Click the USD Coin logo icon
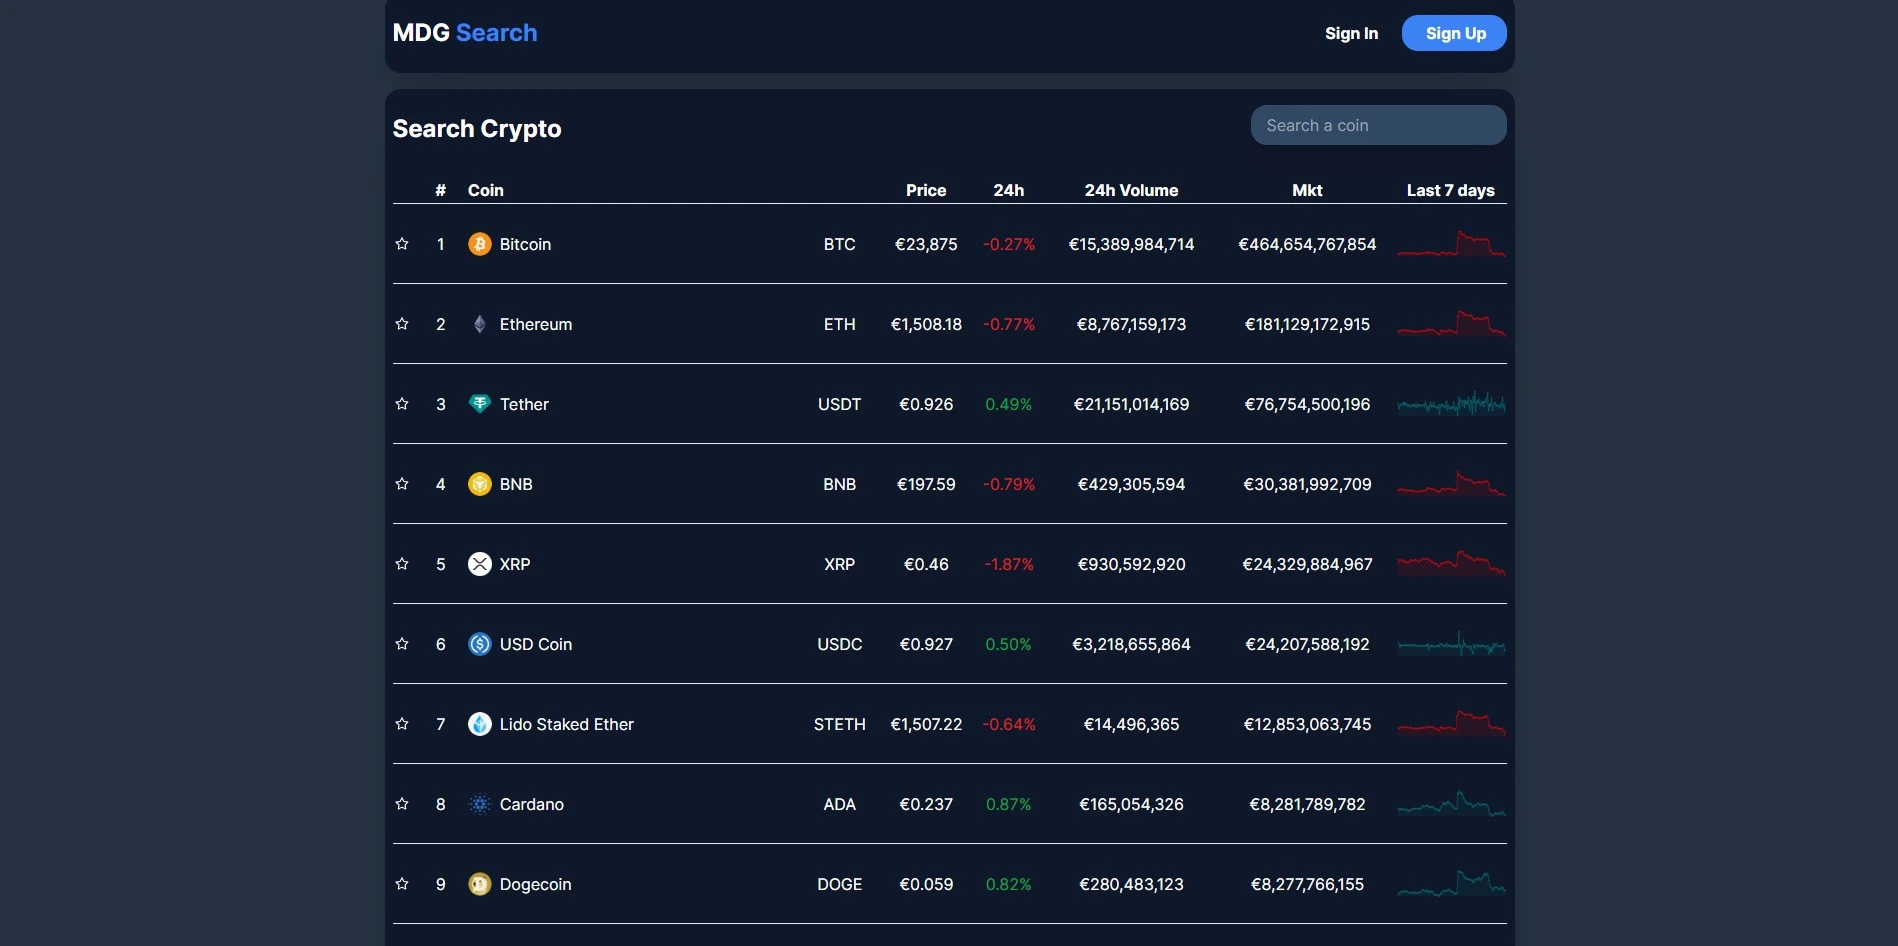Screen dimensions: 1898x946 coord(480,644)
